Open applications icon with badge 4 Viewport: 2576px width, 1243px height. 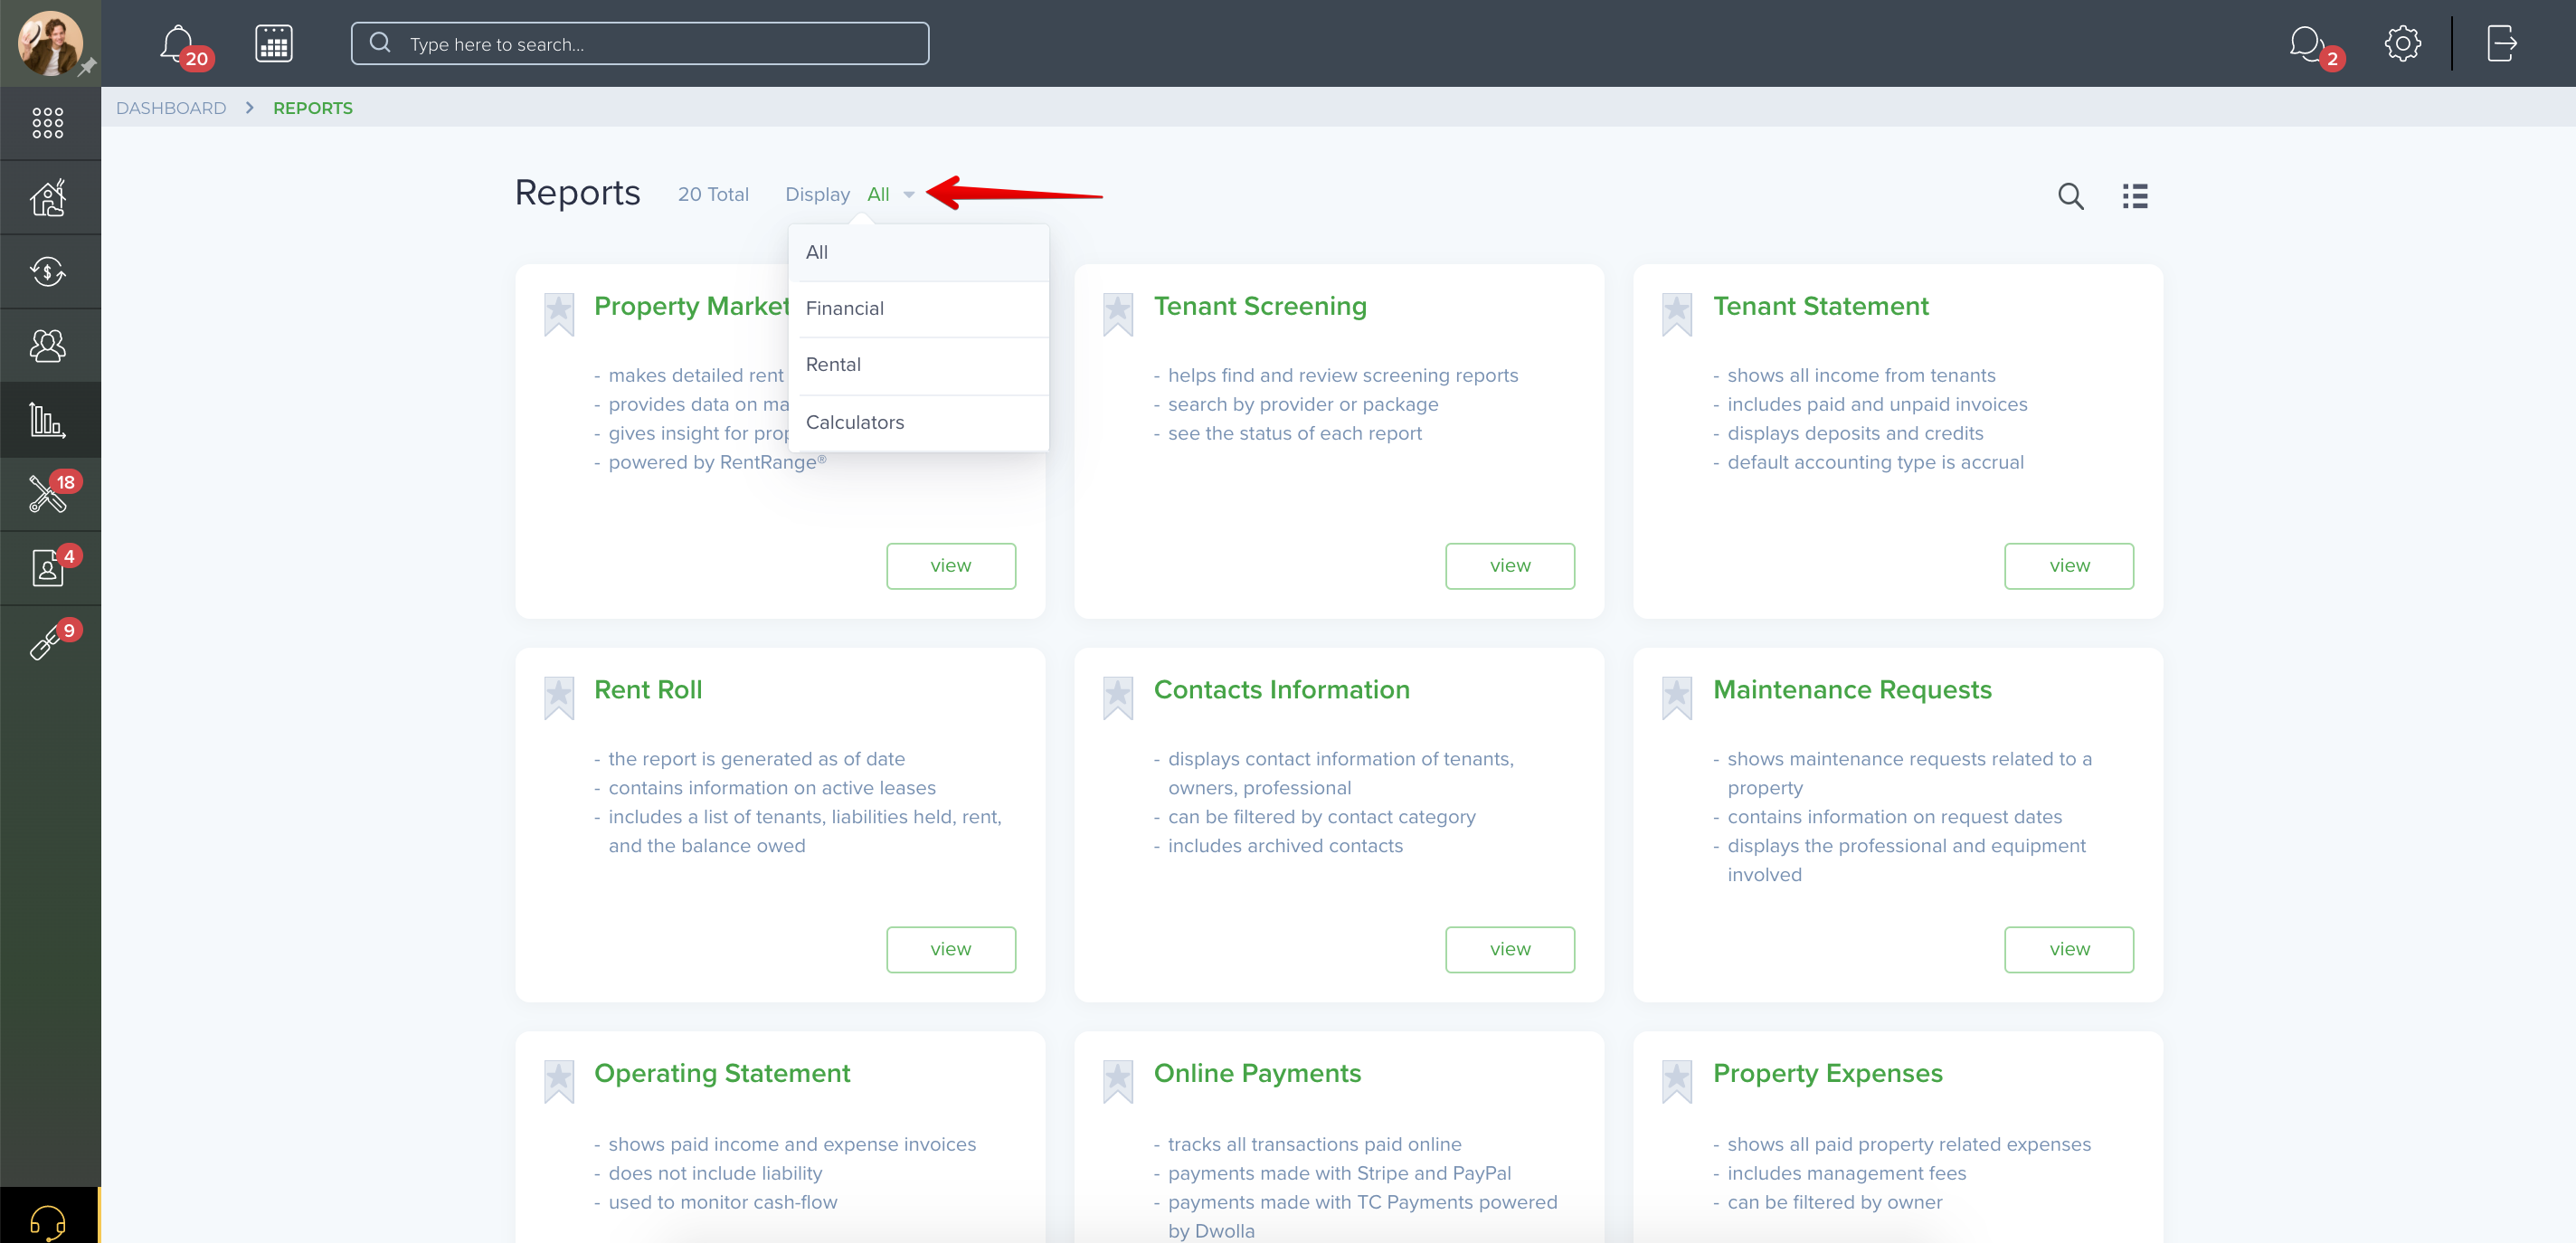pyautogui.click(x=48, y=568)
